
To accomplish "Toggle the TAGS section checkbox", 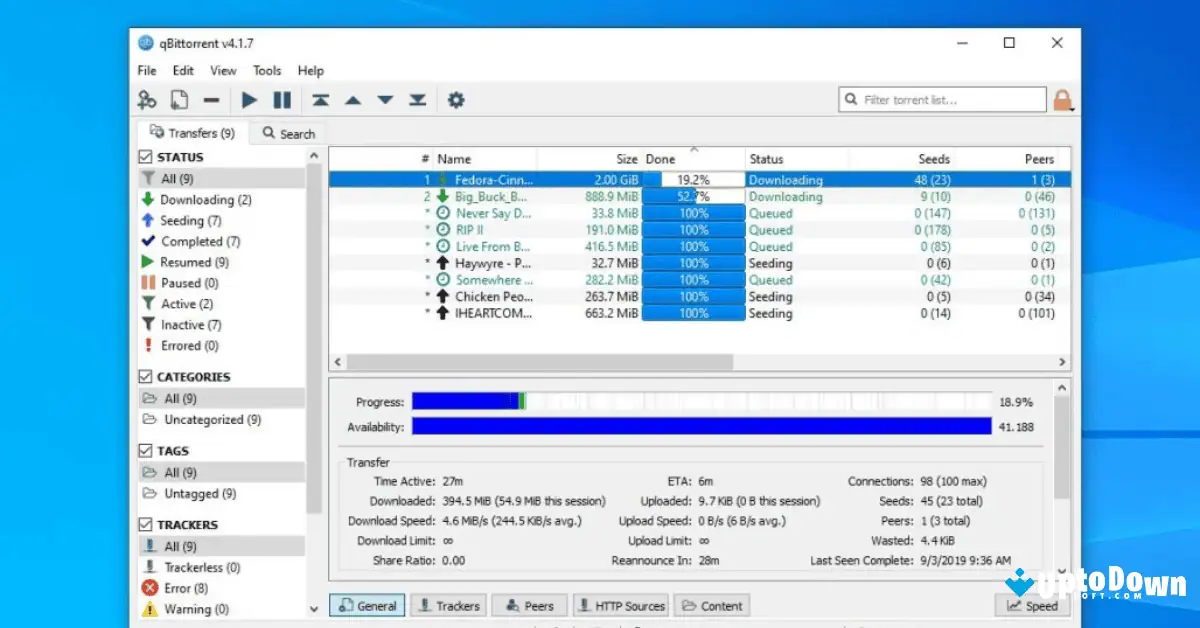I will pos(146,450).
